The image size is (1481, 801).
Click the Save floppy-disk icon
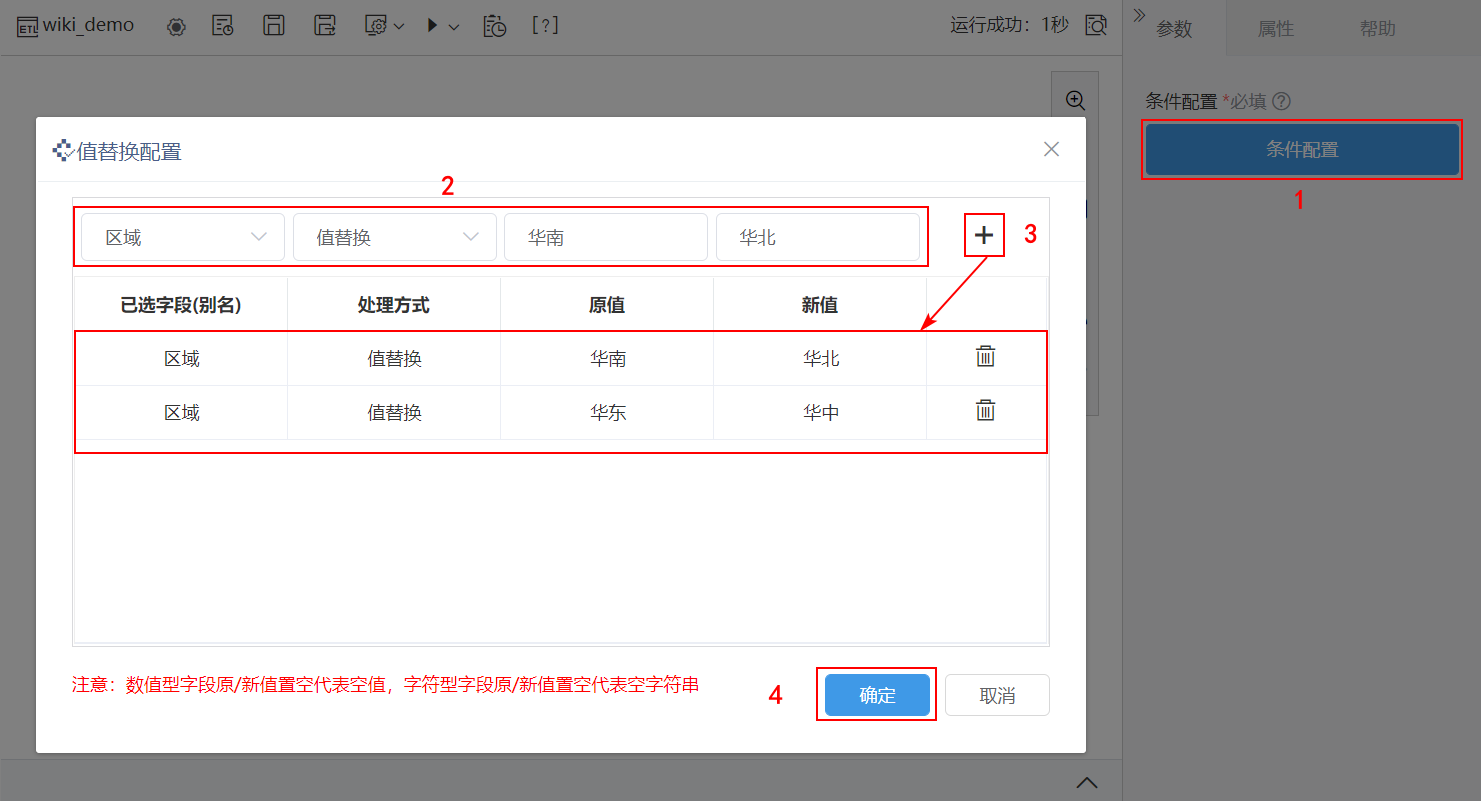[274, 26]
